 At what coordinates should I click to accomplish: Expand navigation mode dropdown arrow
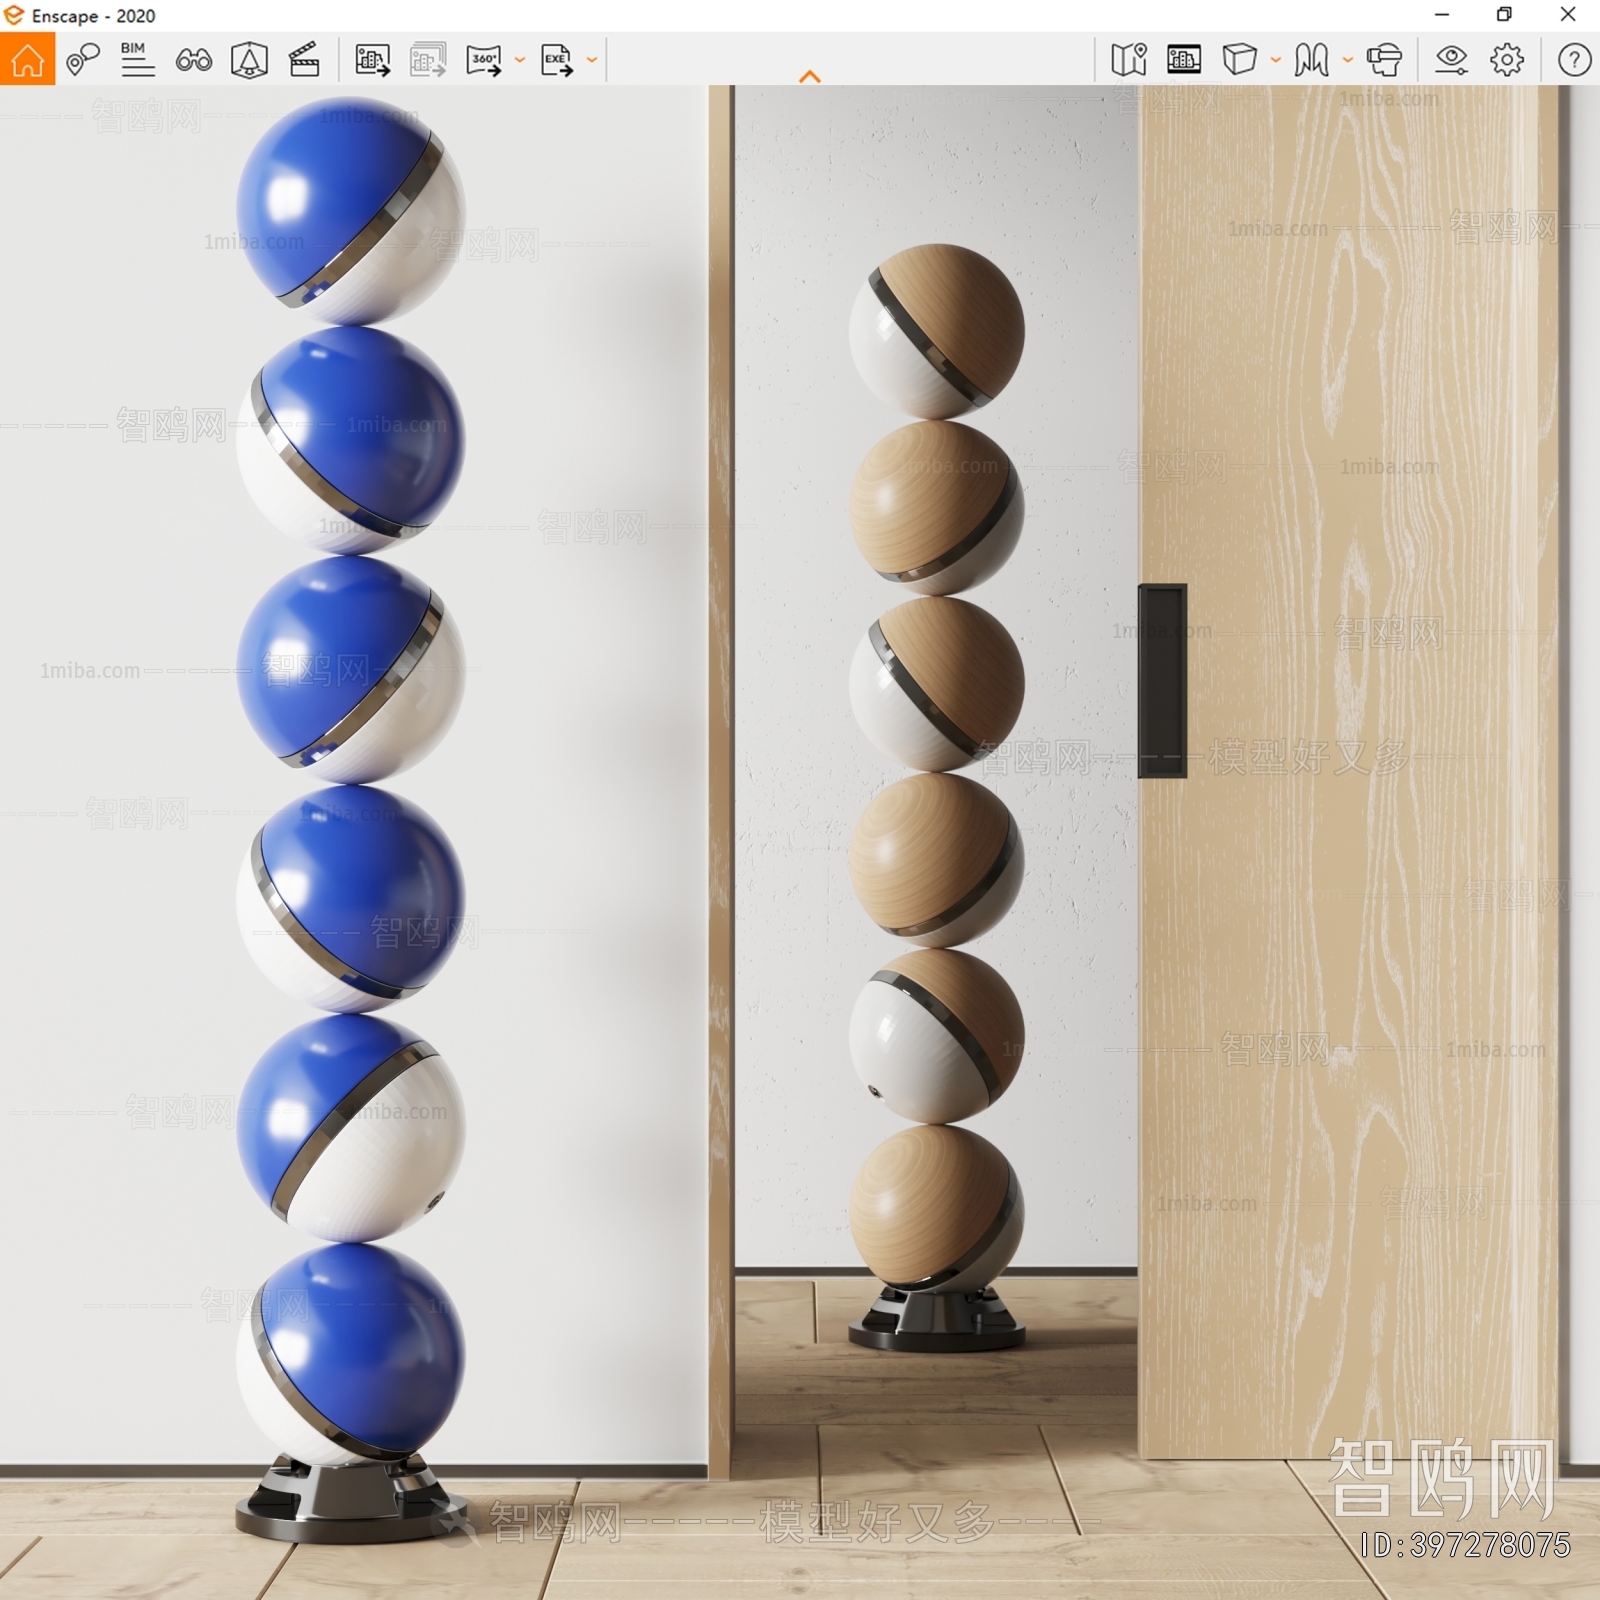click(x=1348, y=60)
